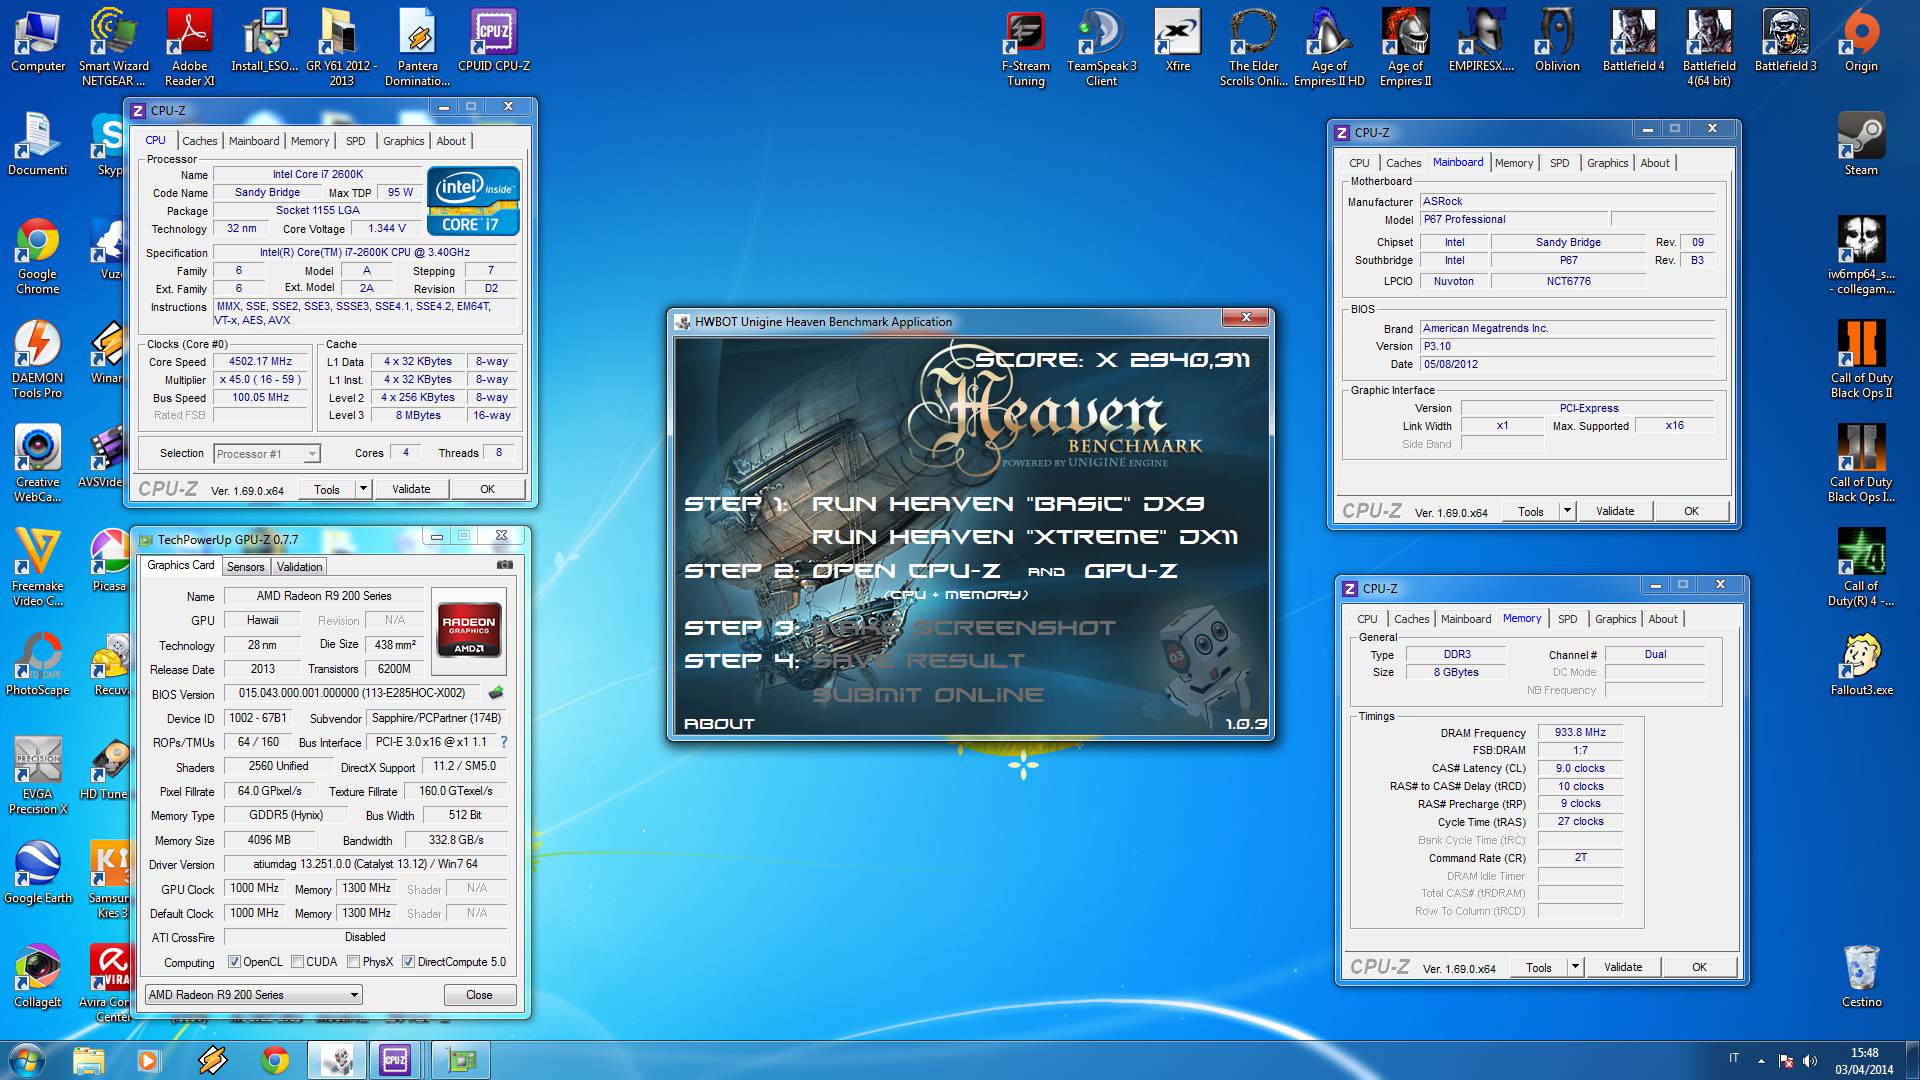1920x1080 pixels.
Task: Open the Sensors tab in GPU-Z
Action: 245,567
